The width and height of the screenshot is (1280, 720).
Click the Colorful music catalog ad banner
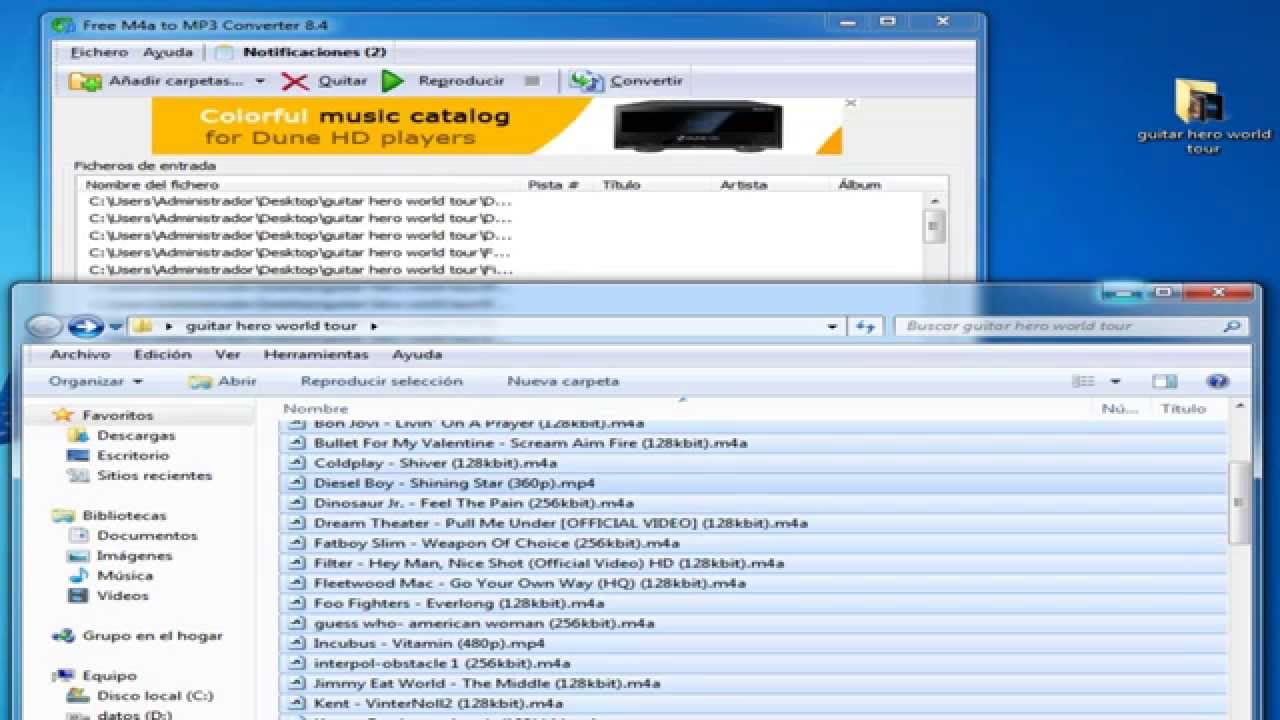(x=497, y=126)
